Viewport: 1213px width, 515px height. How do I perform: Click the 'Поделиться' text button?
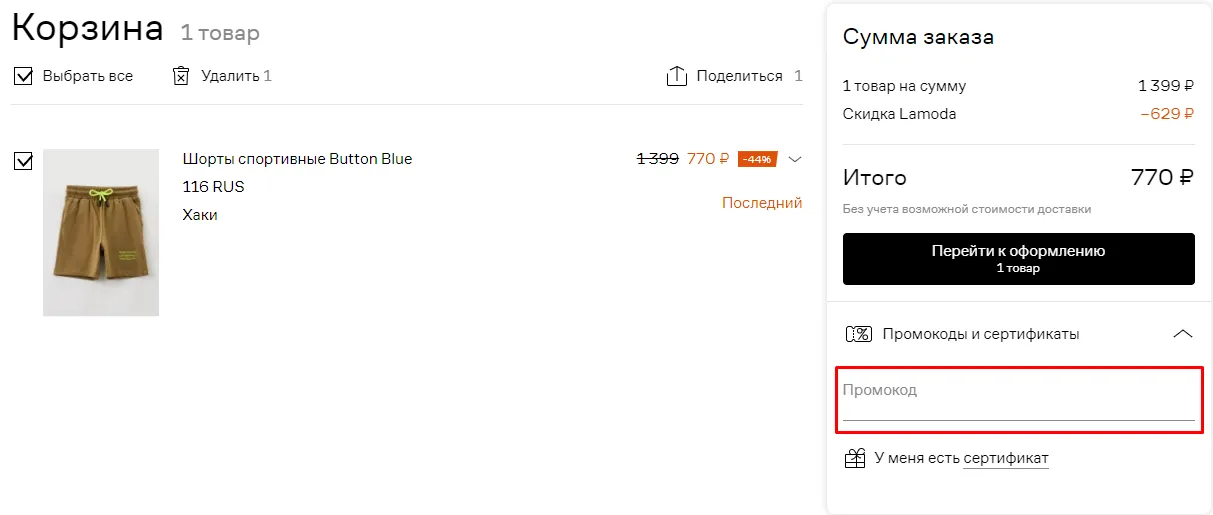click(x=740, y=76)
